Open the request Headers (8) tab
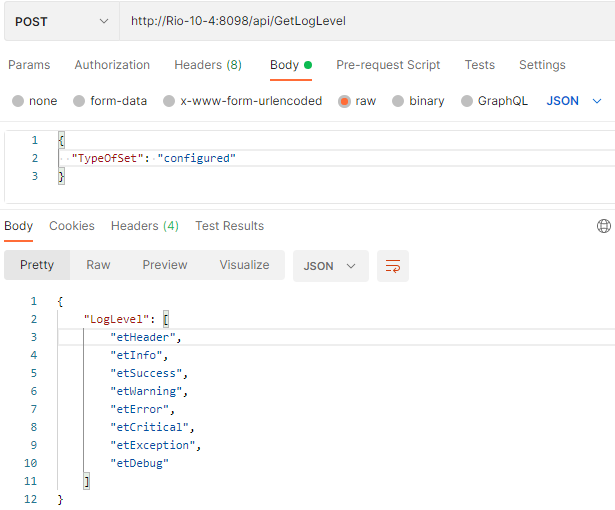 point(208,65)
